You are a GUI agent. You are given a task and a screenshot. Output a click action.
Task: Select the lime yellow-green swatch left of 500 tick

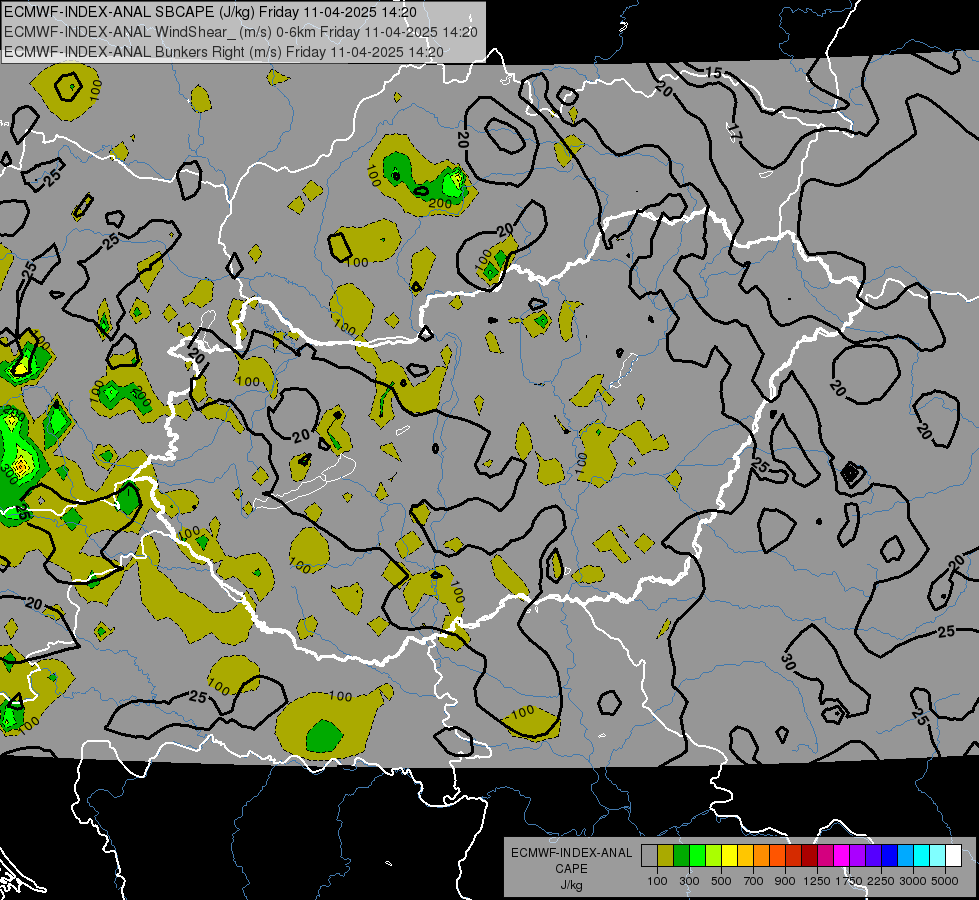pos(714,856)
